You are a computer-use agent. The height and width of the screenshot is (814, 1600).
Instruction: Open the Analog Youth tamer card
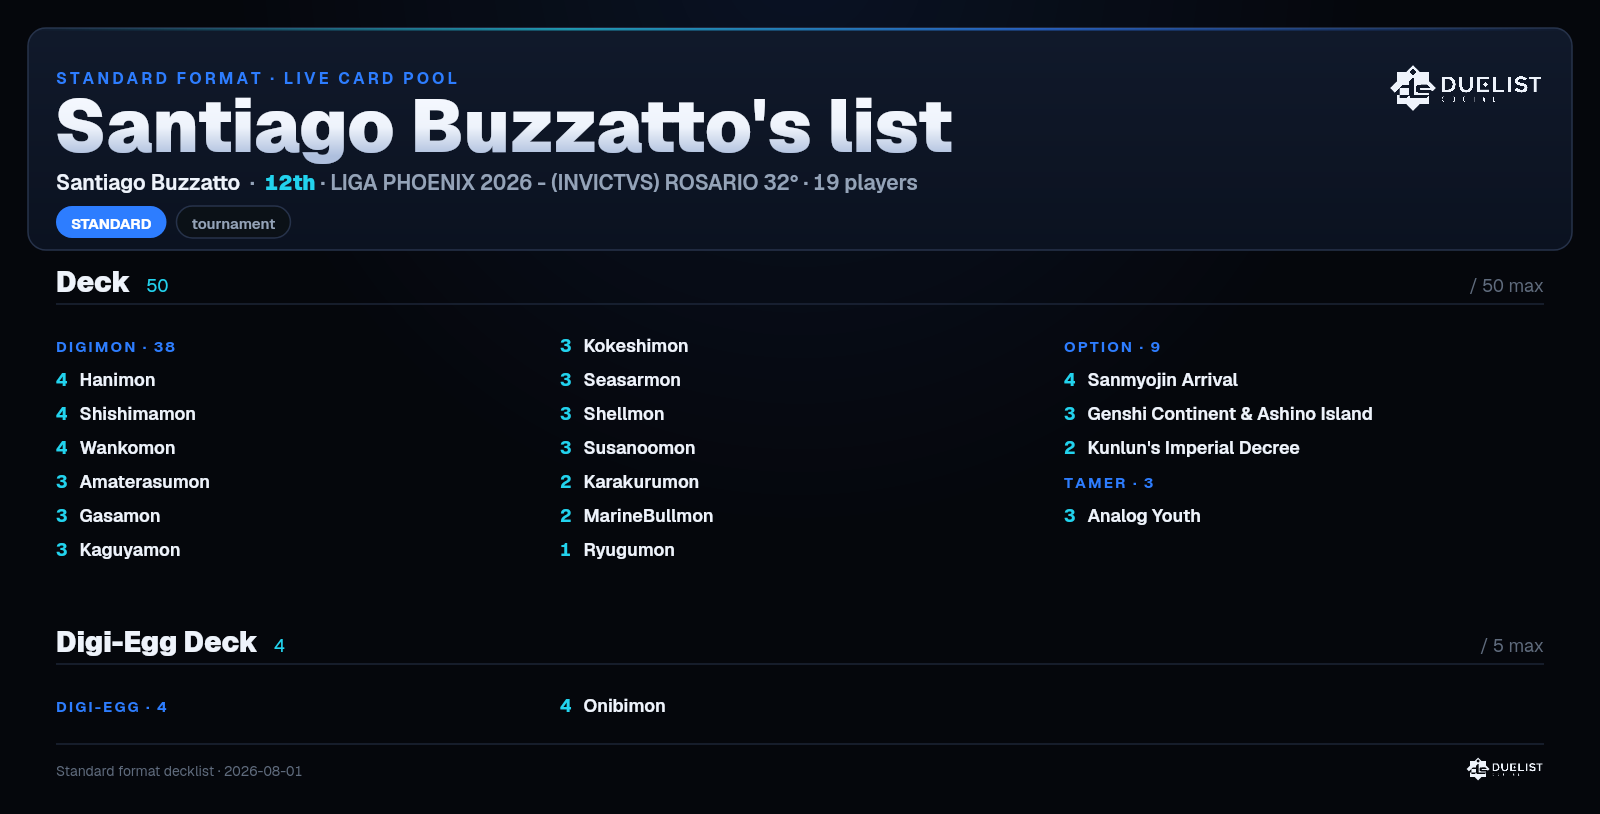pos(1132,516)
